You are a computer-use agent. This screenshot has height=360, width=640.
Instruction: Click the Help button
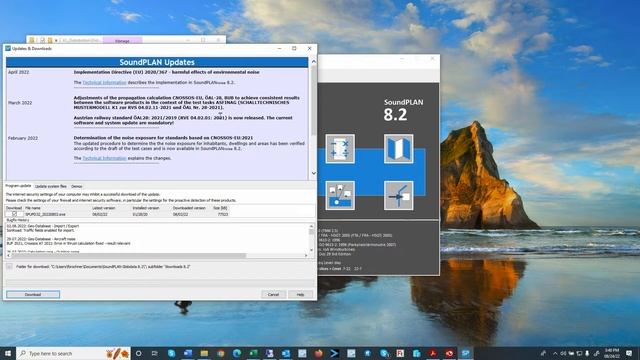point(300,294)
